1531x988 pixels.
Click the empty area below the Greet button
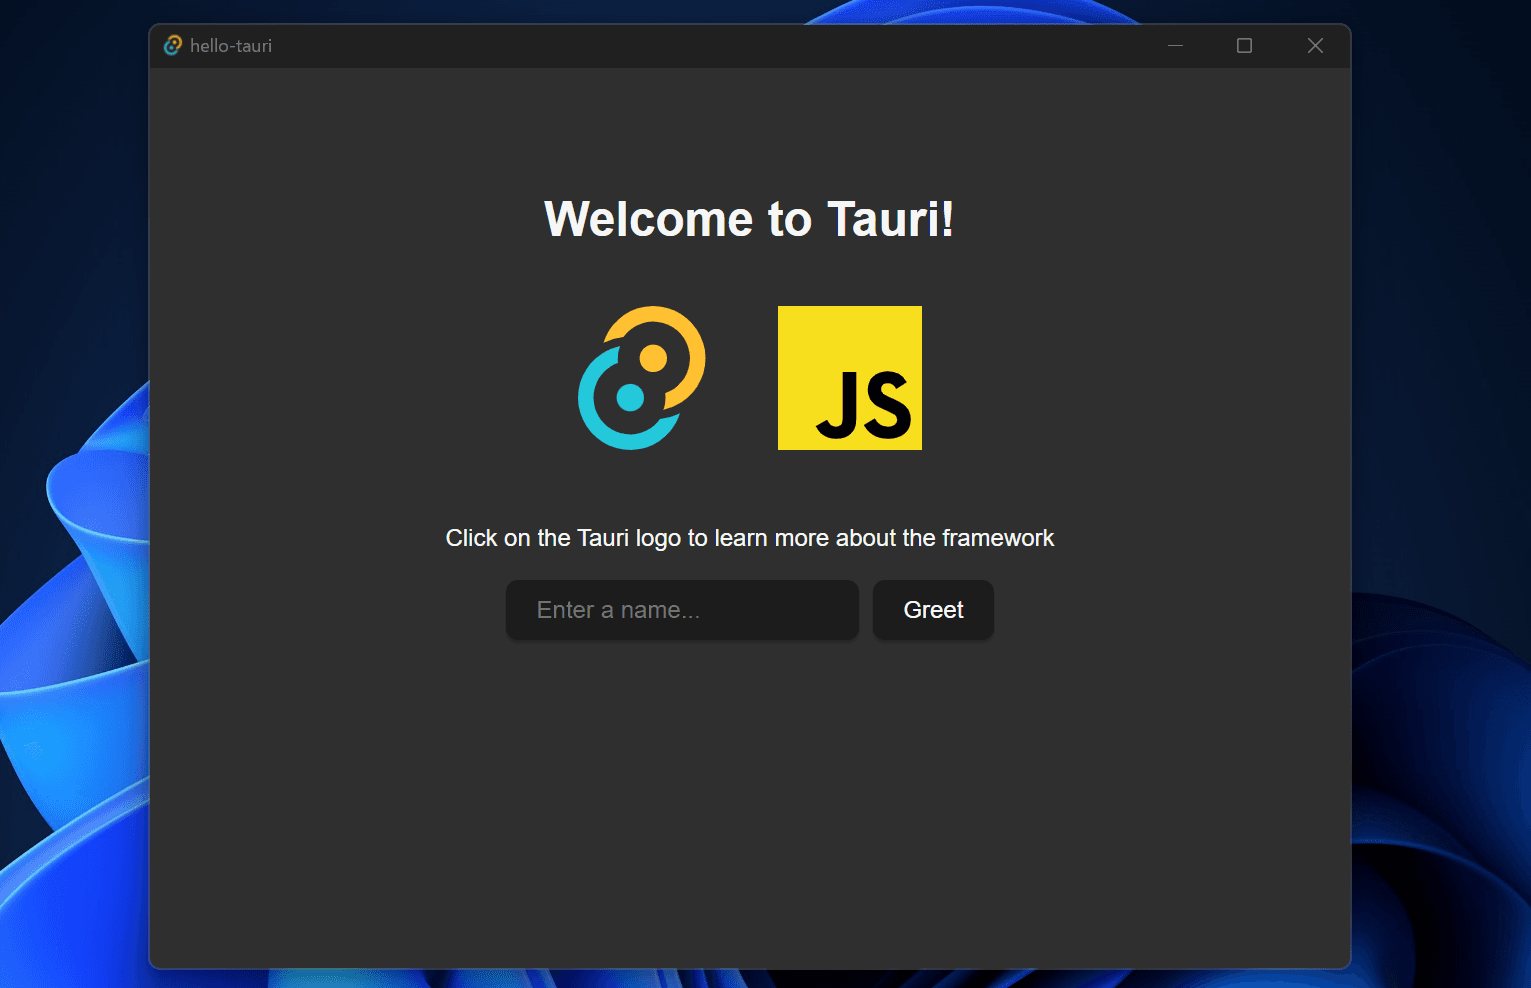click(x=750, y=790)
